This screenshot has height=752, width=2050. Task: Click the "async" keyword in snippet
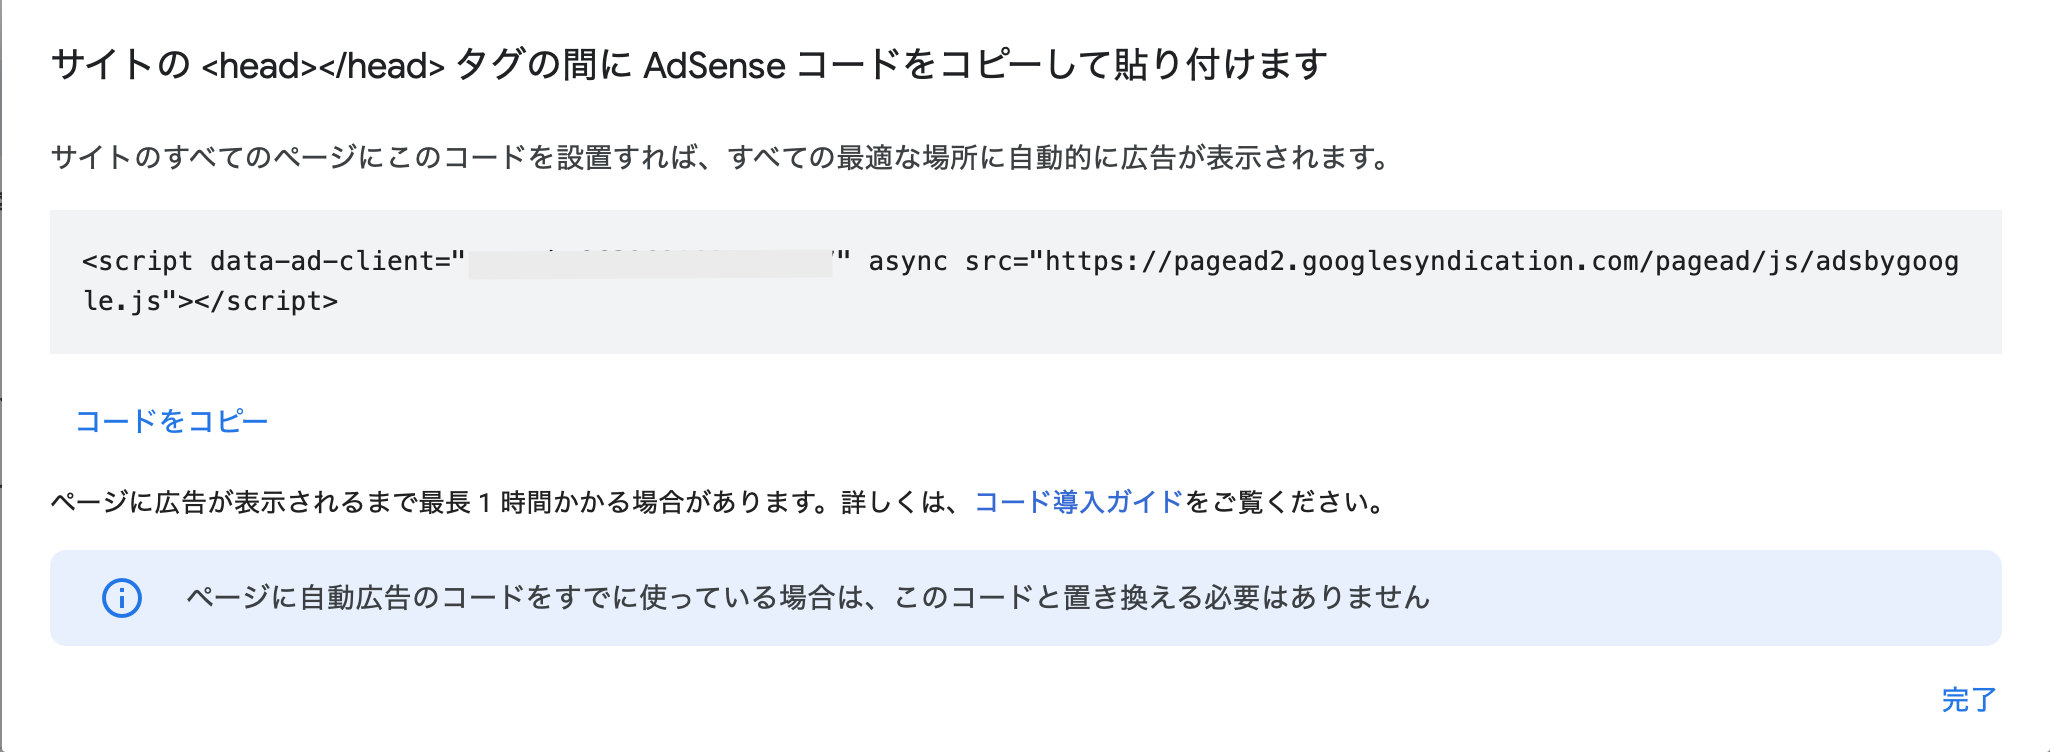pyautogui.click(x=908, y=262)
